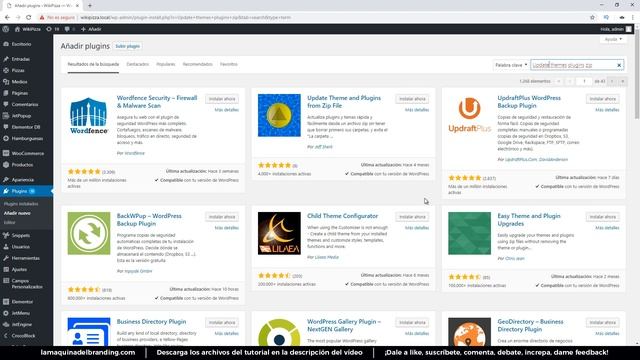Screen dimensions: 640x360
Task: View Más detalles for Child Theme Configurator
Action: tap(417, 228)
